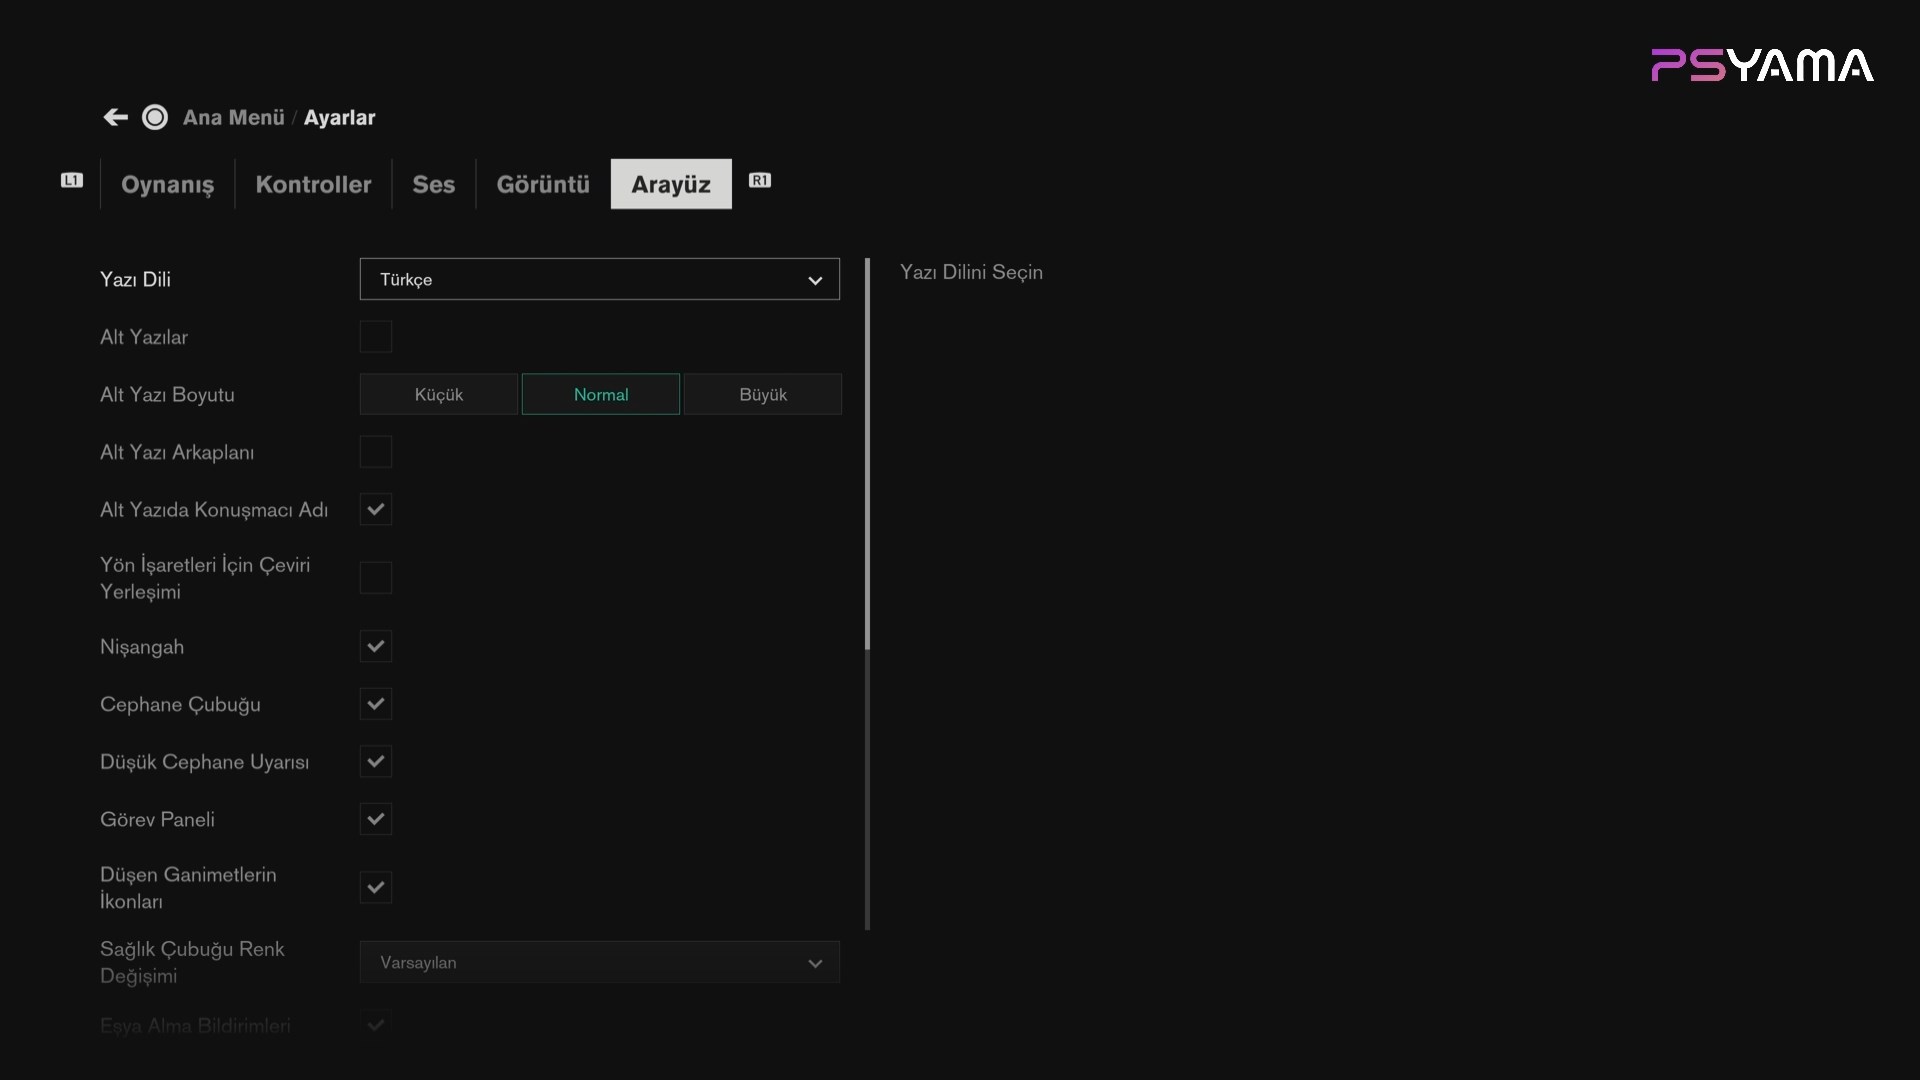Open the Kontroller tab

pyautogui.click(x=313, y=184)
